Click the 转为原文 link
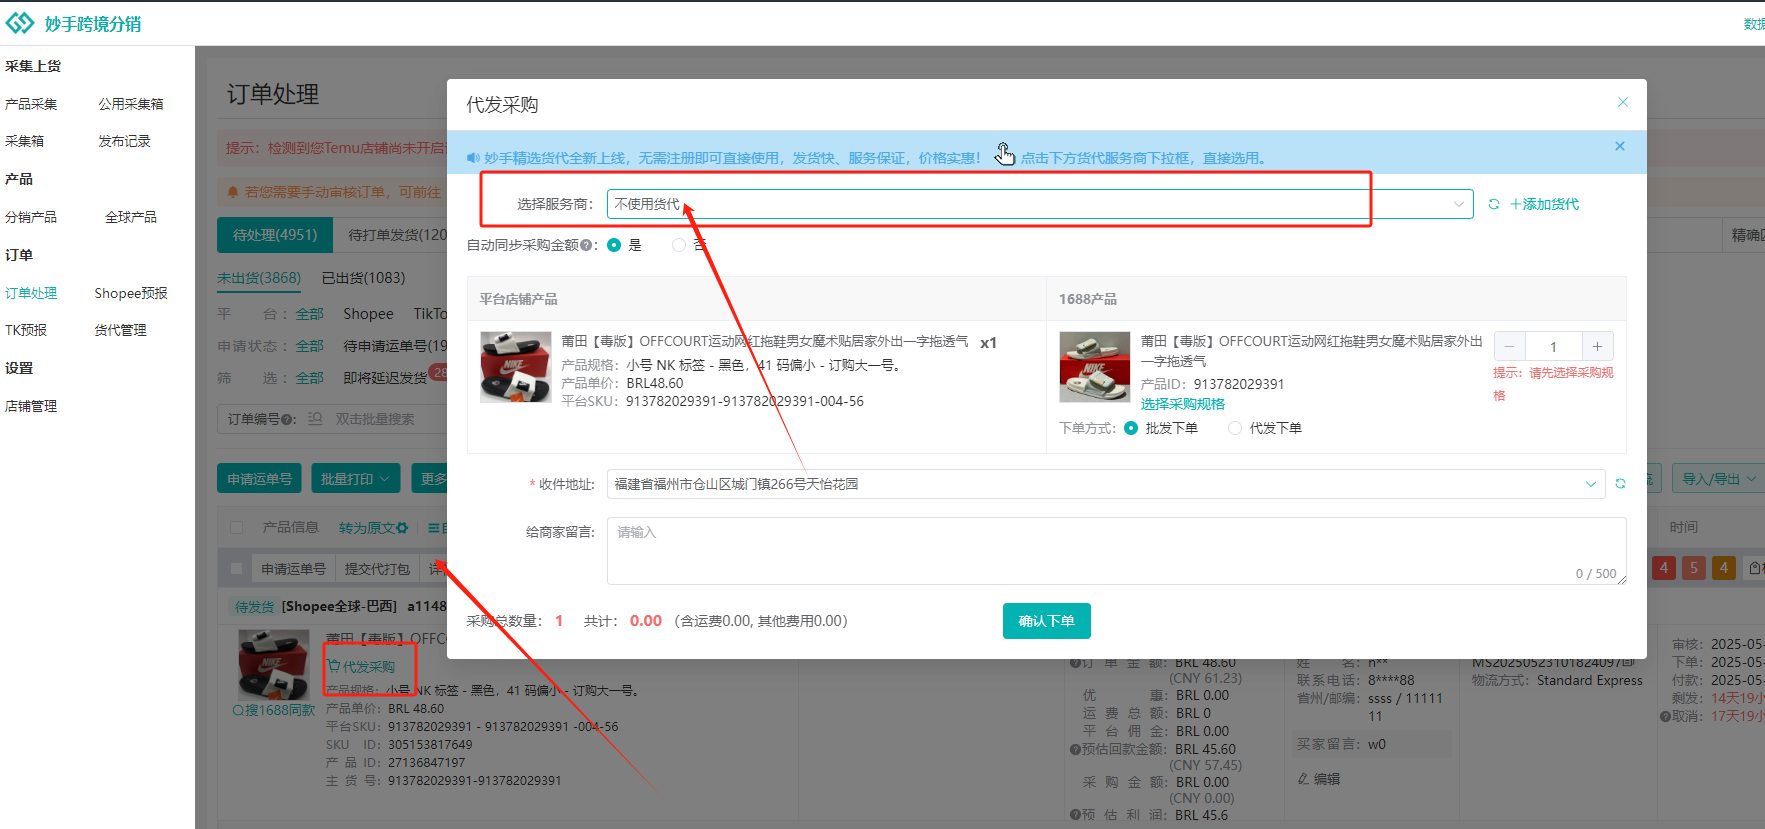 tap(367, 527)
